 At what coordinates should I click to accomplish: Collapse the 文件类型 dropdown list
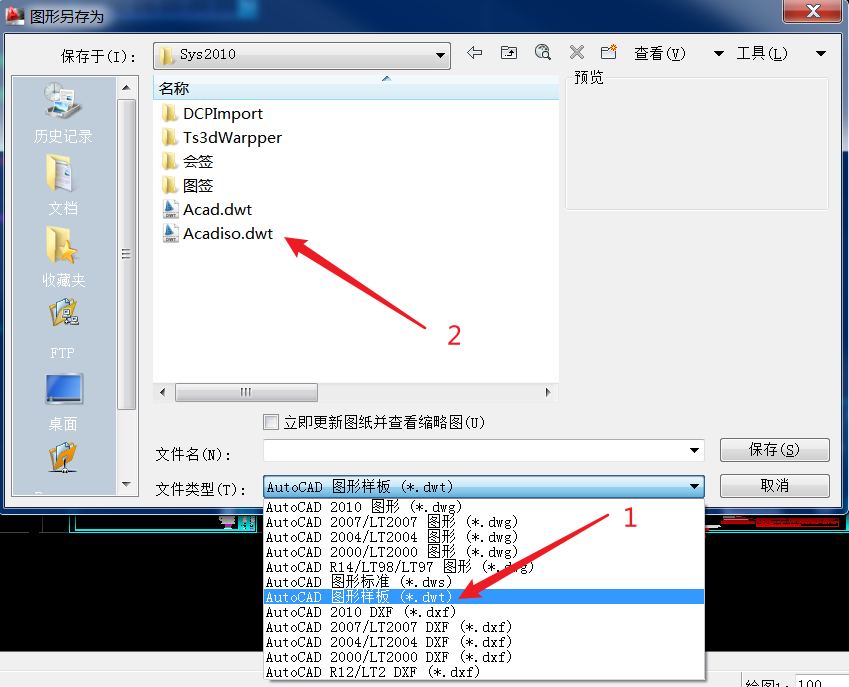click(694, 487)
